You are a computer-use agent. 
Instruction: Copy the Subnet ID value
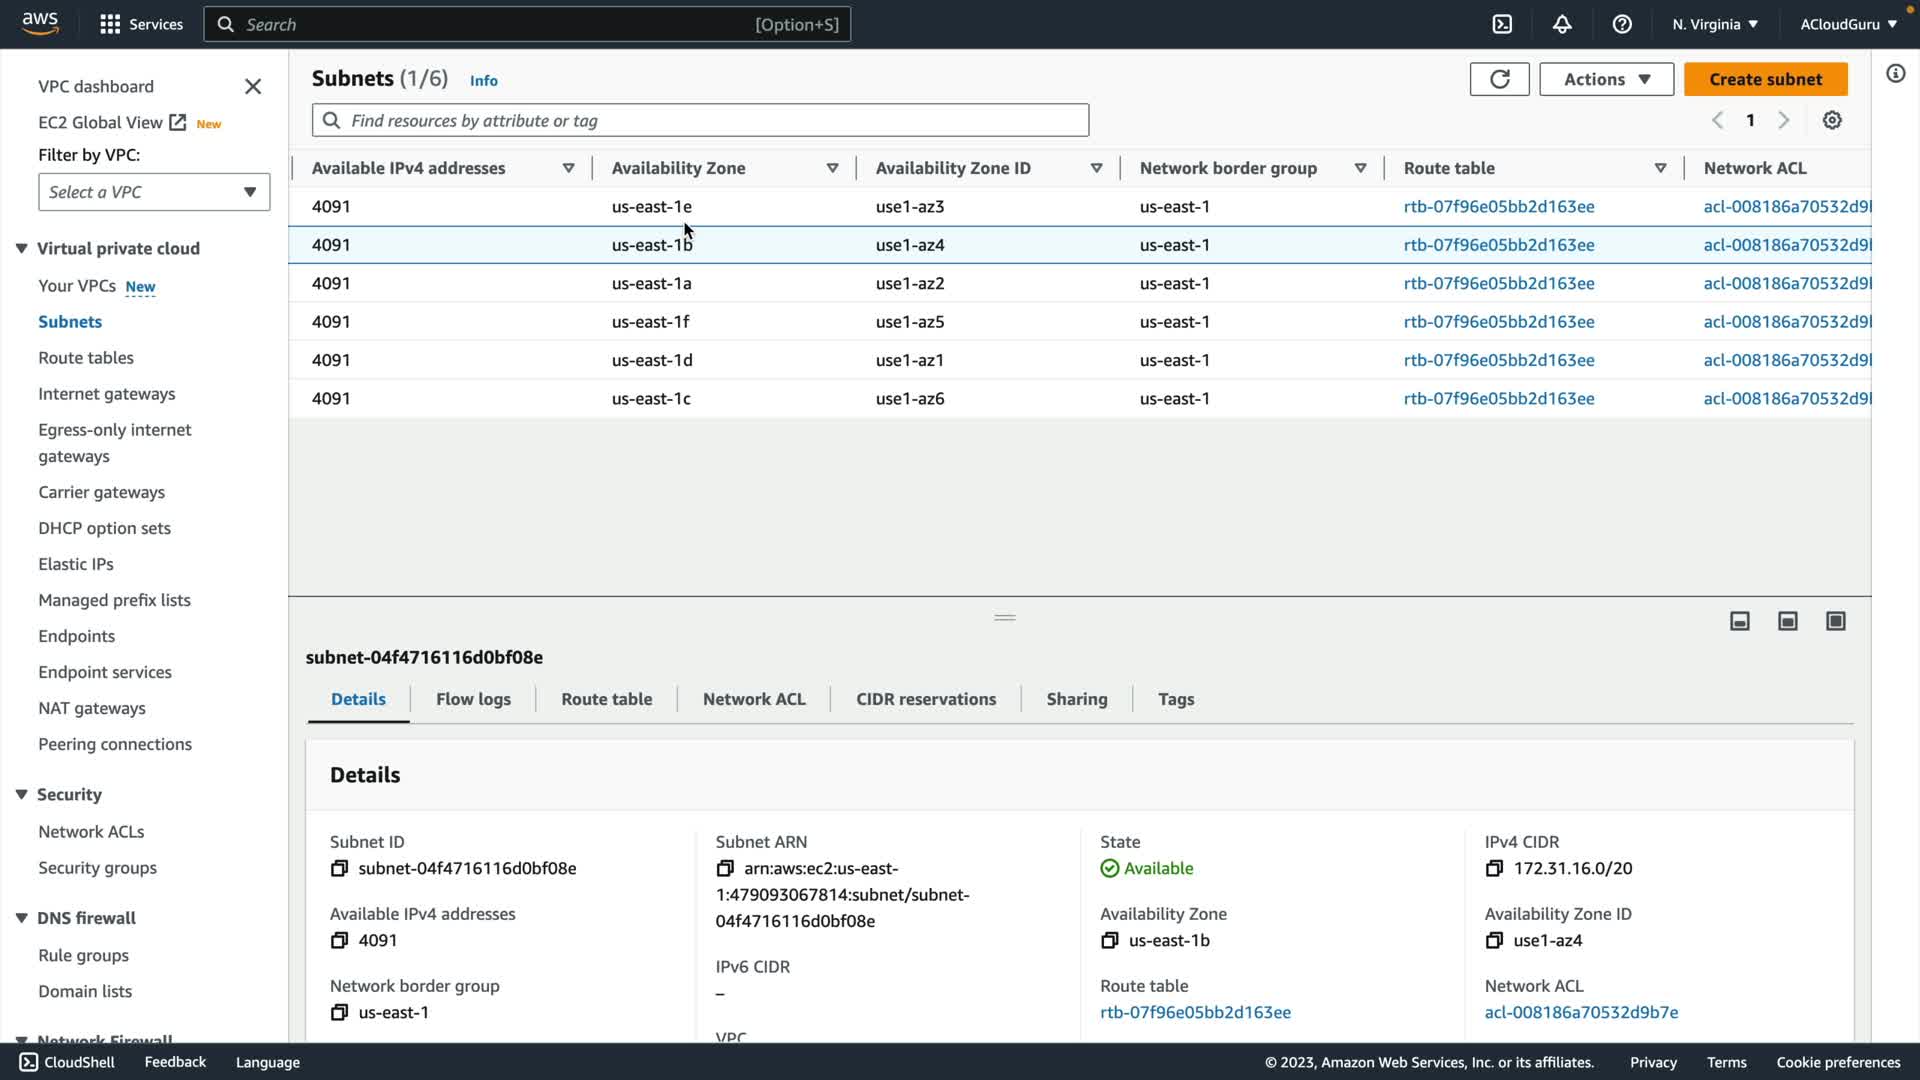pos(339,868)
